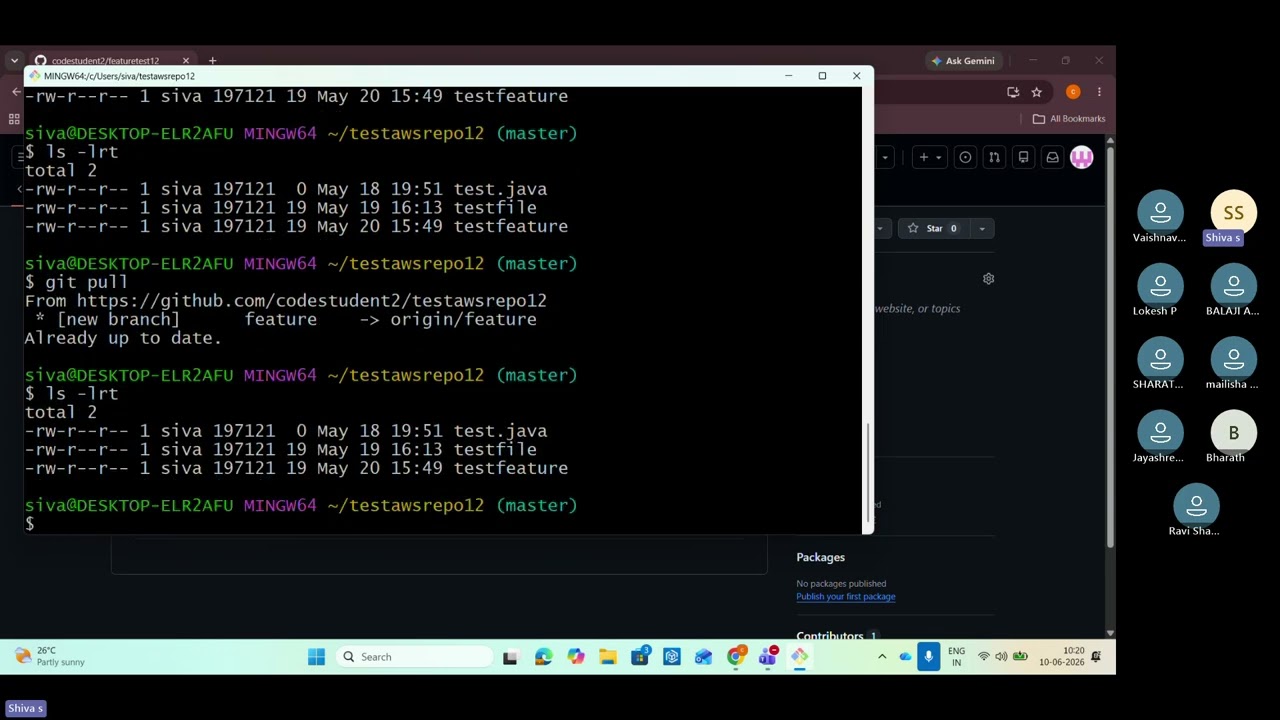Open weather widget Partly sunny
The width and height of the screenshot is (1280, 720).
tap(50, 657)
